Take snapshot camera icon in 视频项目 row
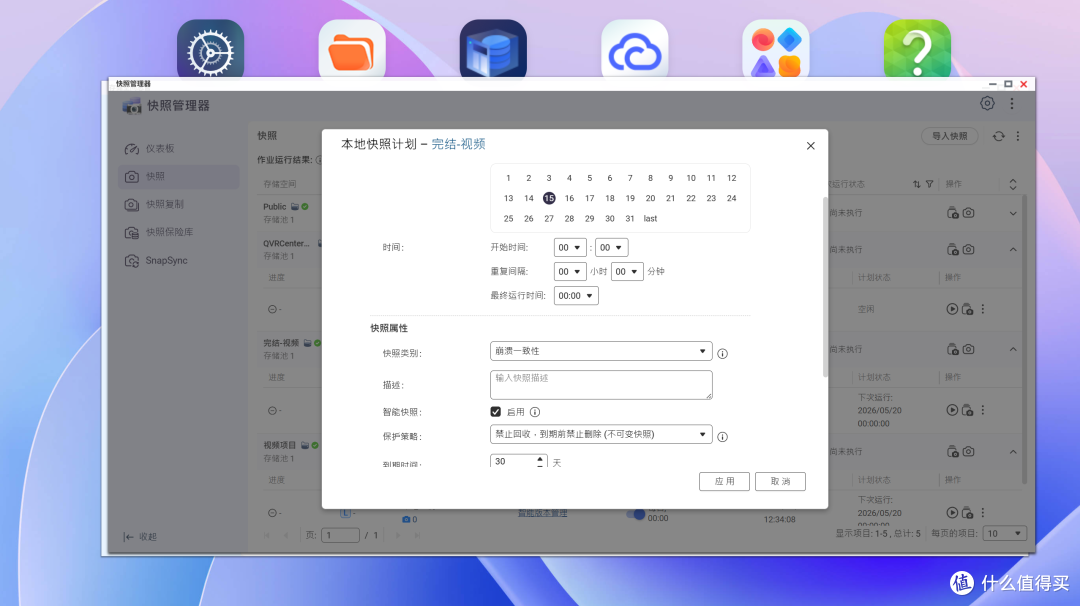 point(968,452)
